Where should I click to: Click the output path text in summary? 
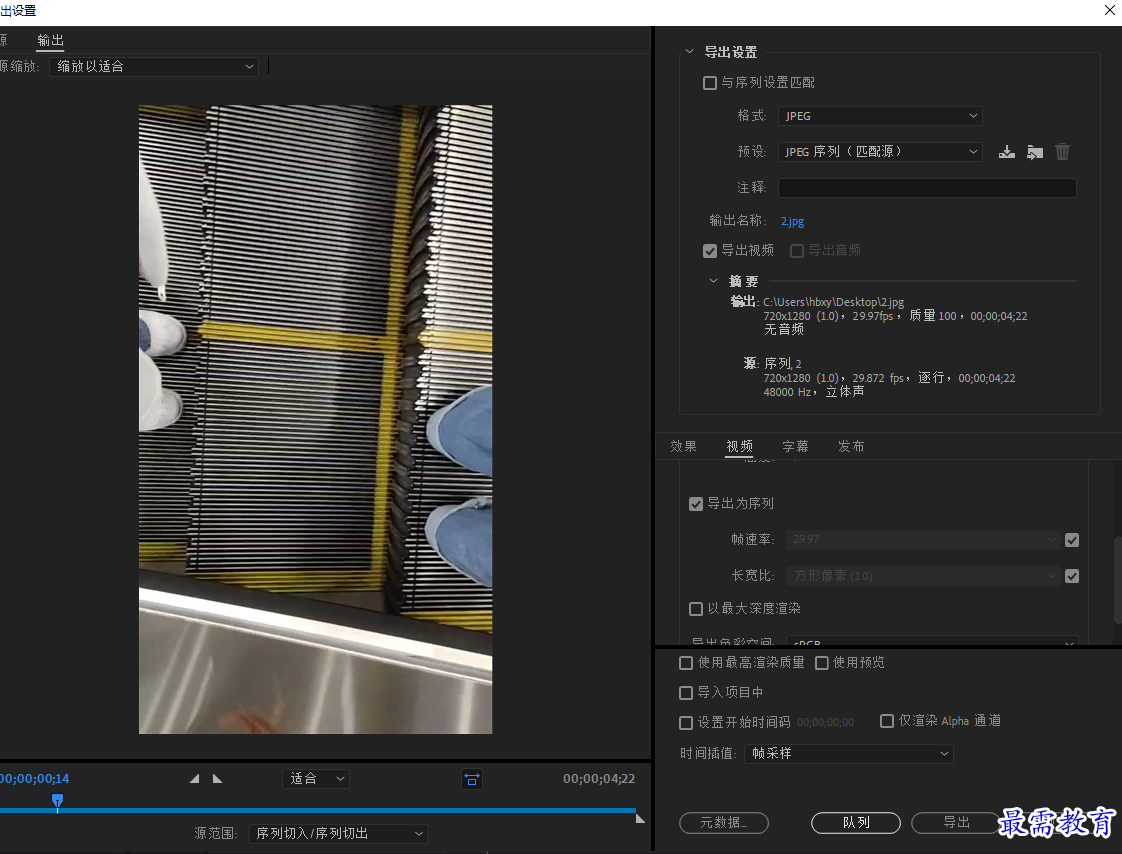834,302
